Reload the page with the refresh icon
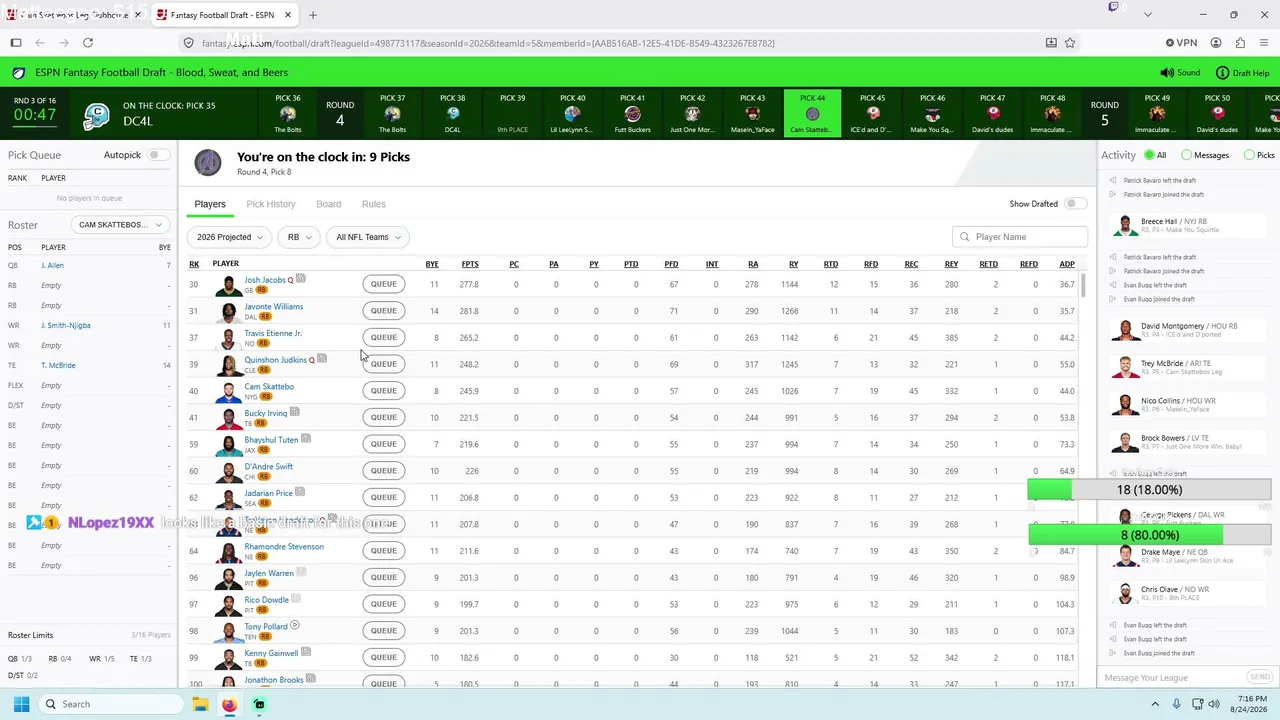The height and width of the screenshot is (720, 1280). tap(88, 43)
